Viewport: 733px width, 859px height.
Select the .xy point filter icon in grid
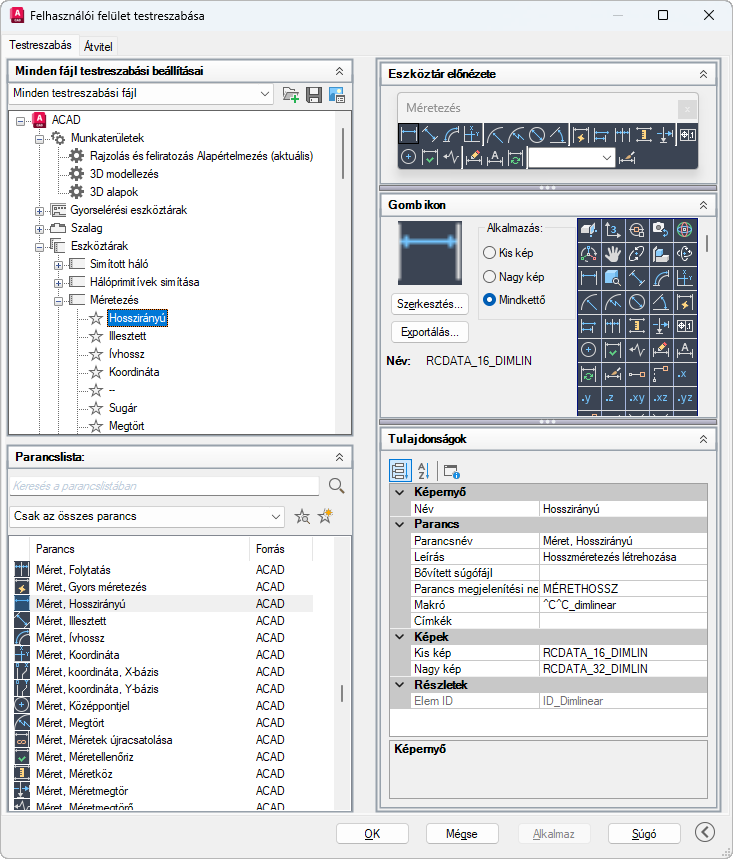pyautogui.click(x=636, y=398)
